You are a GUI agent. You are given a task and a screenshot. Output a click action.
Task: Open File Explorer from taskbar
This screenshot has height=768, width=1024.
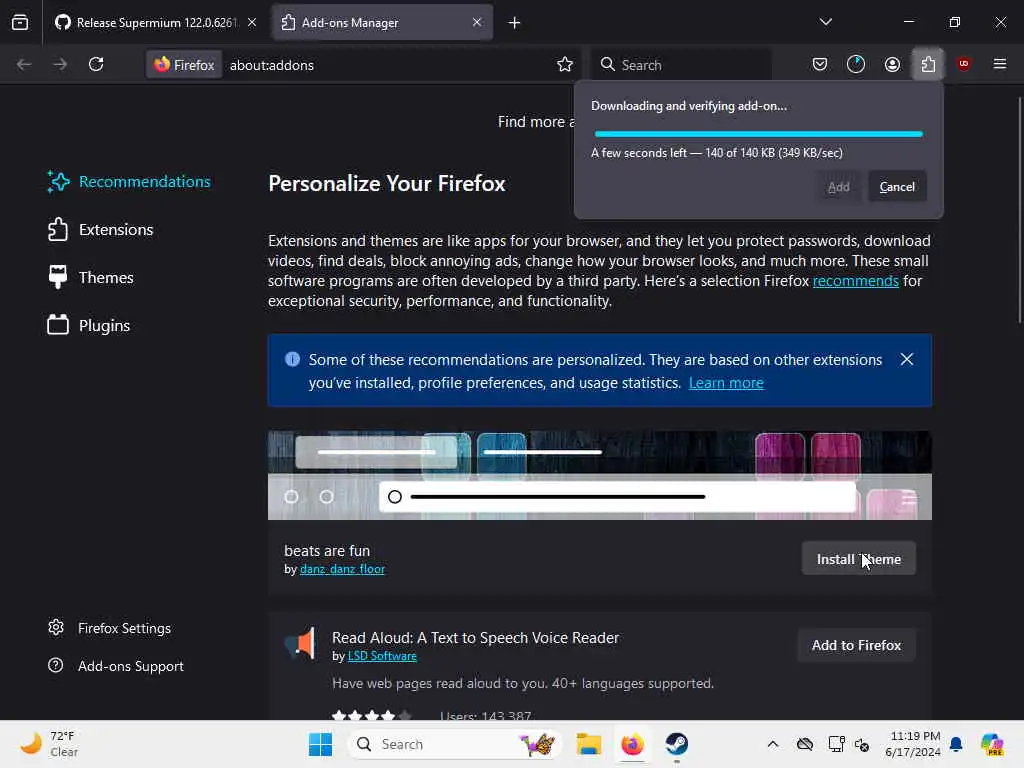588,744
